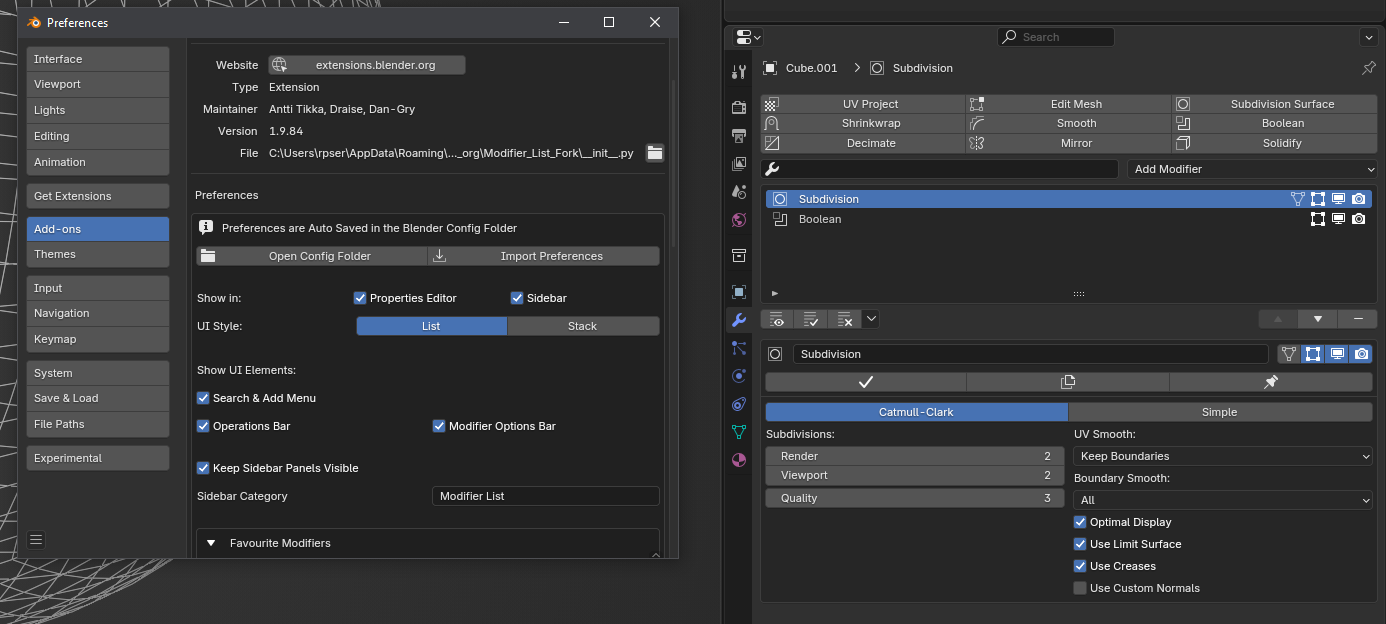Open the Object properties tab icon
The width and height of the screenshot is (1386, 624).
pyautogui.click(x=739, y=292)
